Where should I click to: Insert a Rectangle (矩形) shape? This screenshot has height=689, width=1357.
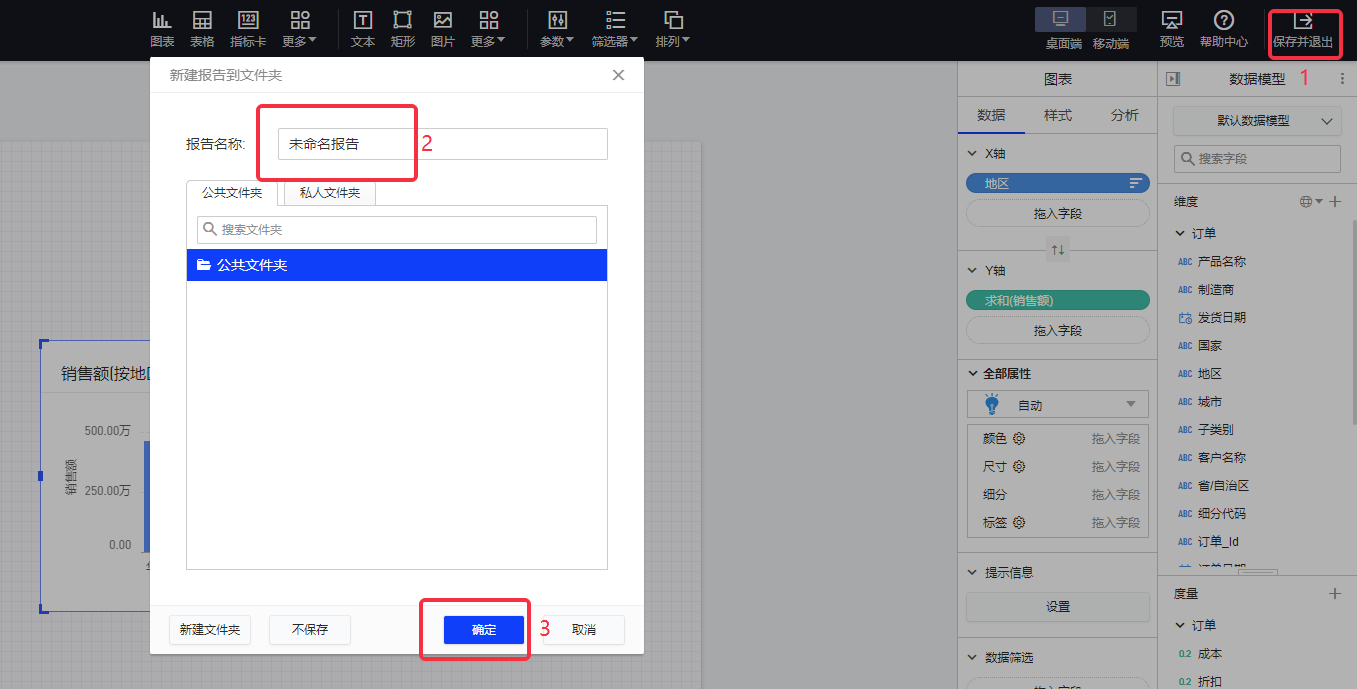[x=402, y=28]
